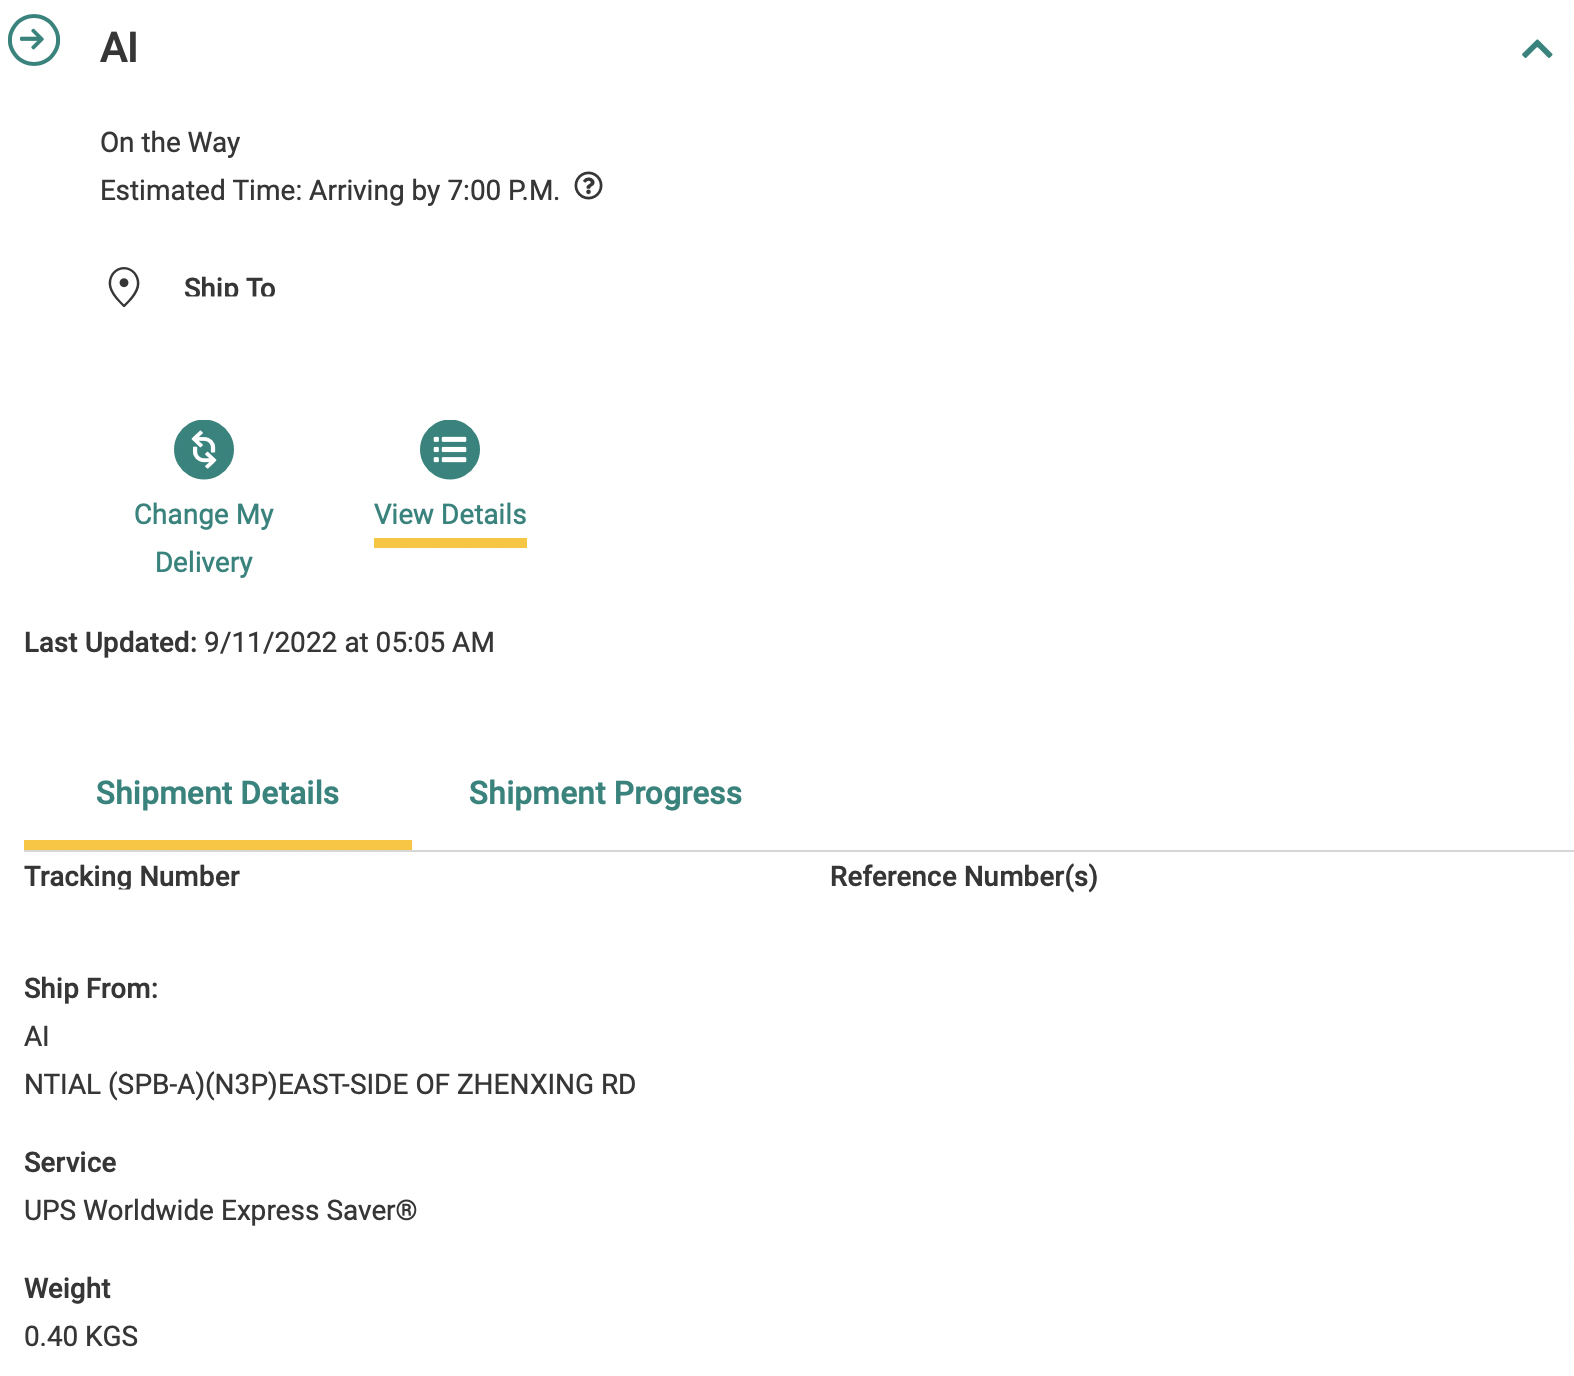The height and width of the screenshot is (1376, 1574).
Task: Collapse the shipment panel with the chevron
Action: 1536,49
